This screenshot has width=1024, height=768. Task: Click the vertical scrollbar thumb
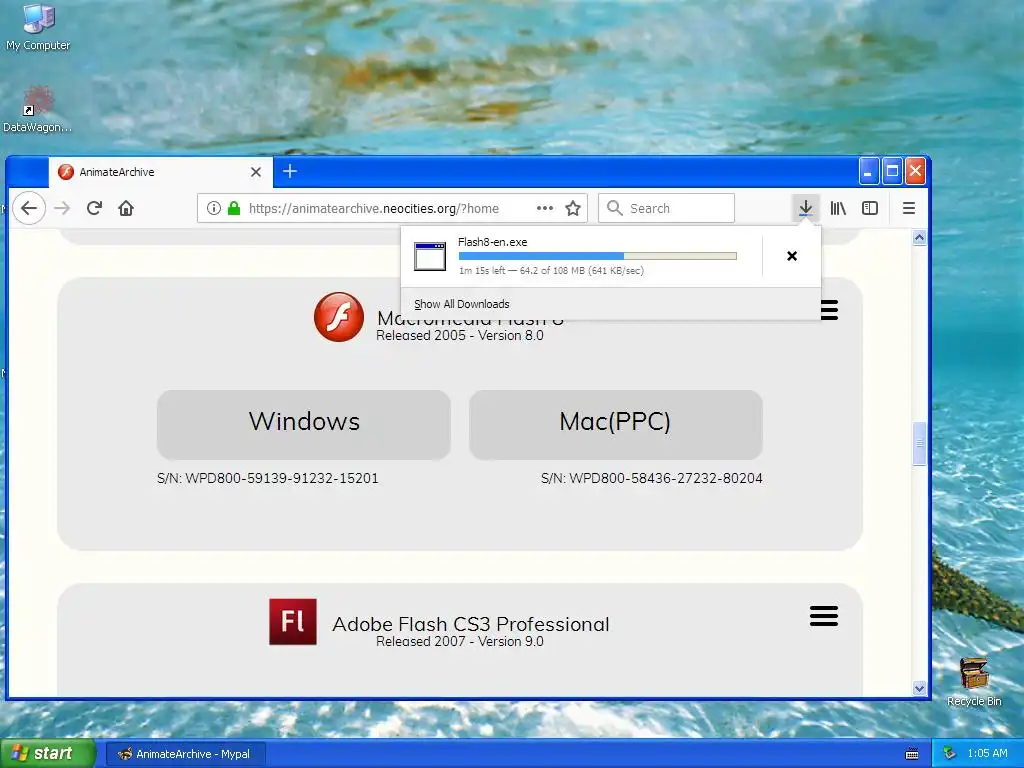(x=920, y=444)
